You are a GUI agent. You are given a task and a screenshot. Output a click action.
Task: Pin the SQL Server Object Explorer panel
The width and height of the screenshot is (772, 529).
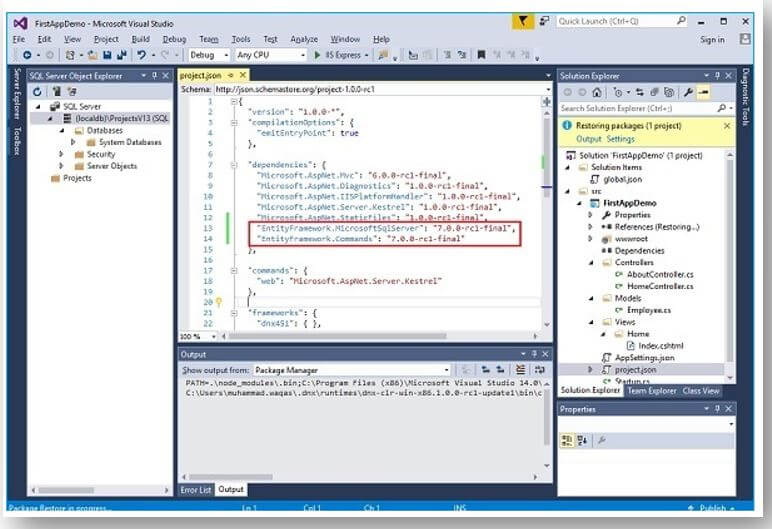tap(155, 75)
